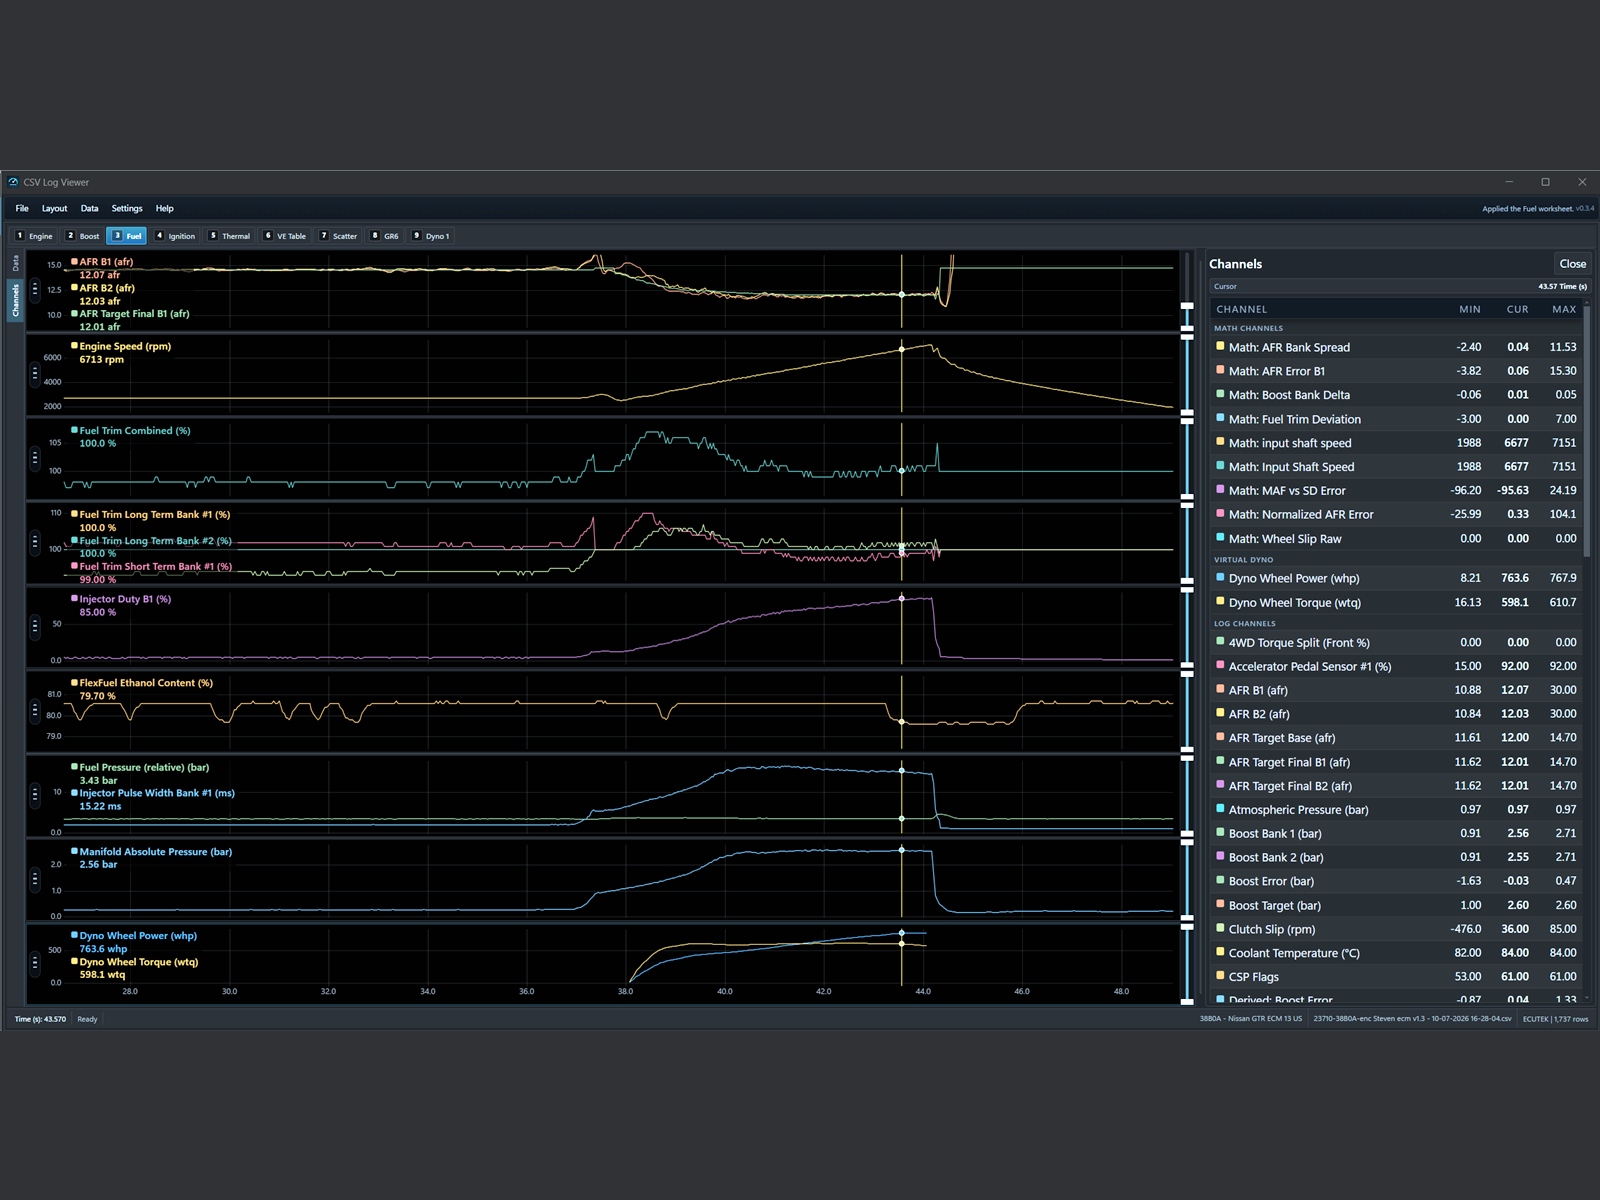Expand the Data side panel tab

click(x=16, y=264)
